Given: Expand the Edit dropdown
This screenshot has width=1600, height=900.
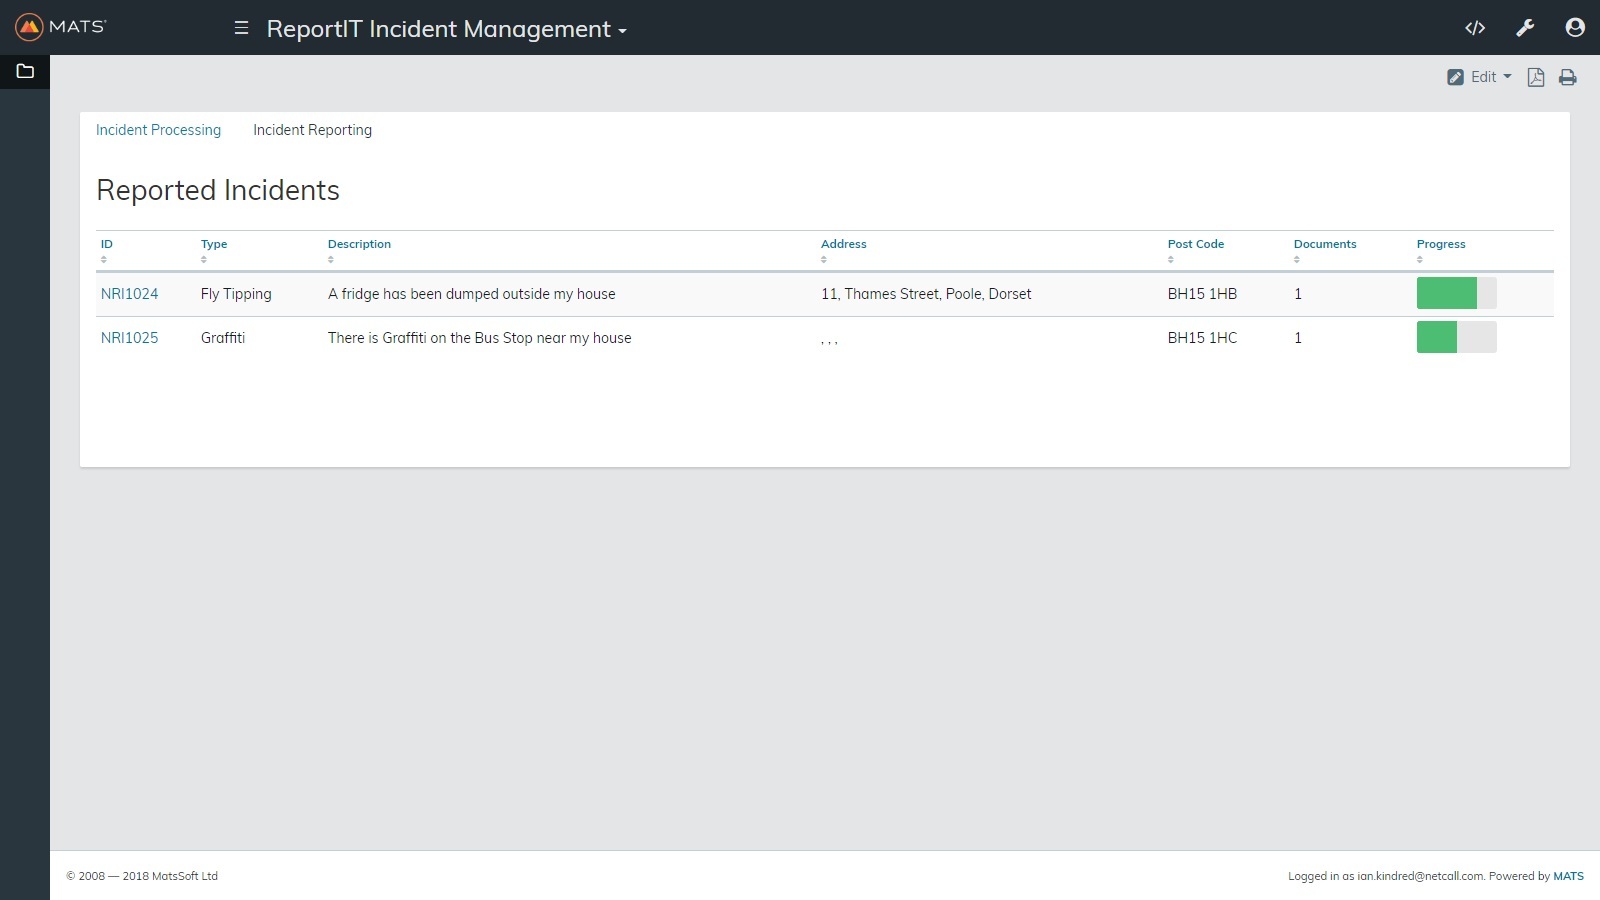Looking at the screenshot, I should point(1480,77).
